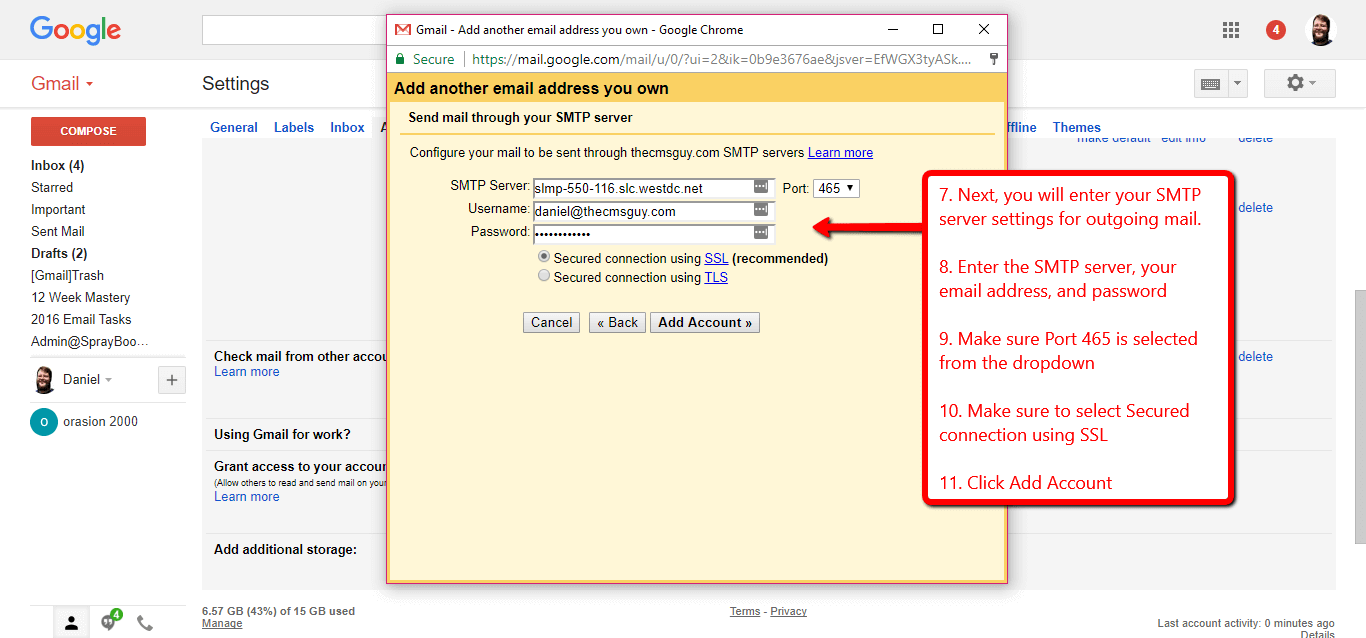1366x638 pixels.
Task: Open the Admin@SprayBoo… label
Action: point(90,341)
